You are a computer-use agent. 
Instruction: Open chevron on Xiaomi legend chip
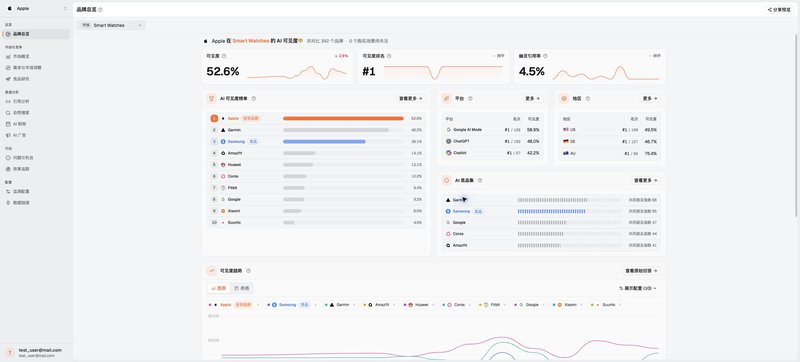pos(582,305)
